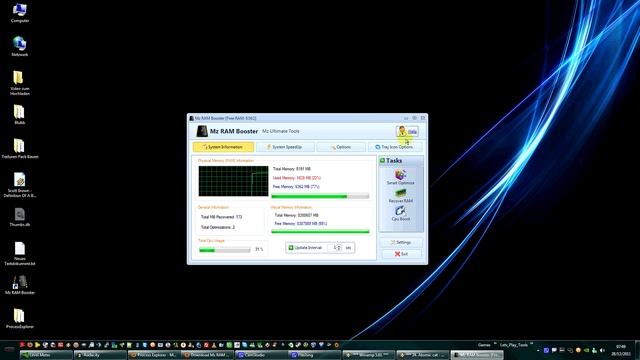This screenshot has height=360, width=640.
Task: Open the Help button in Mz RAM Booster
Action: pyautogui.click(x=407, y=131)
